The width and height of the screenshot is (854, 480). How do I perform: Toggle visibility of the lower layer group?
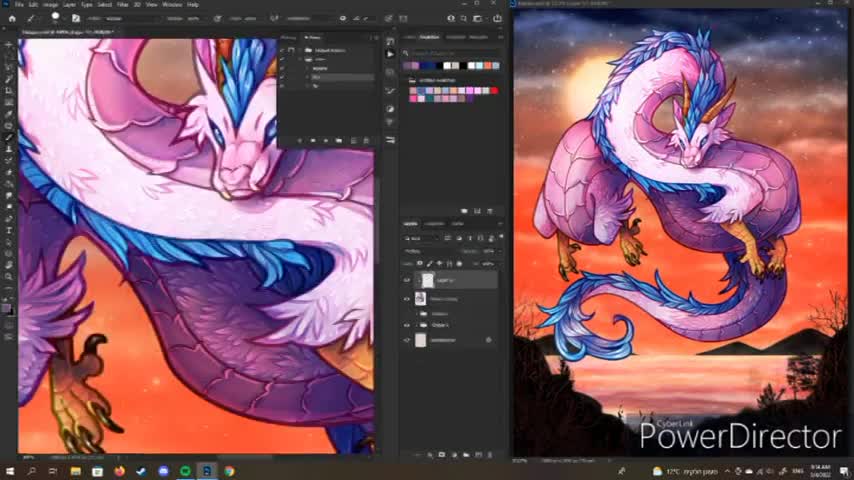(407, 325)
